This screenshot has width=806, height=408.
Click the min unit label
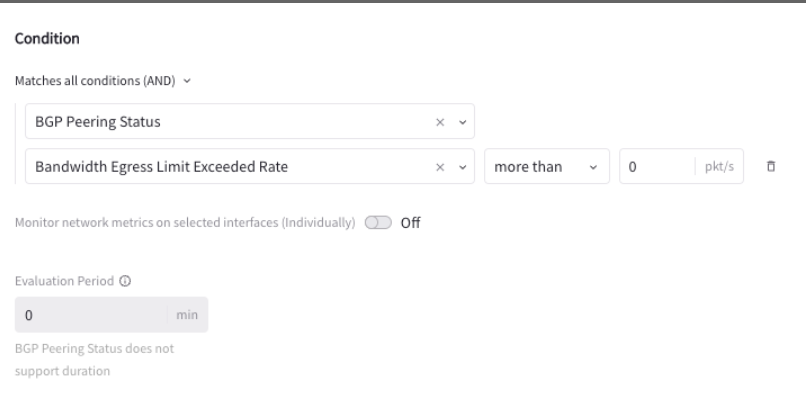[x=187, y=315]
